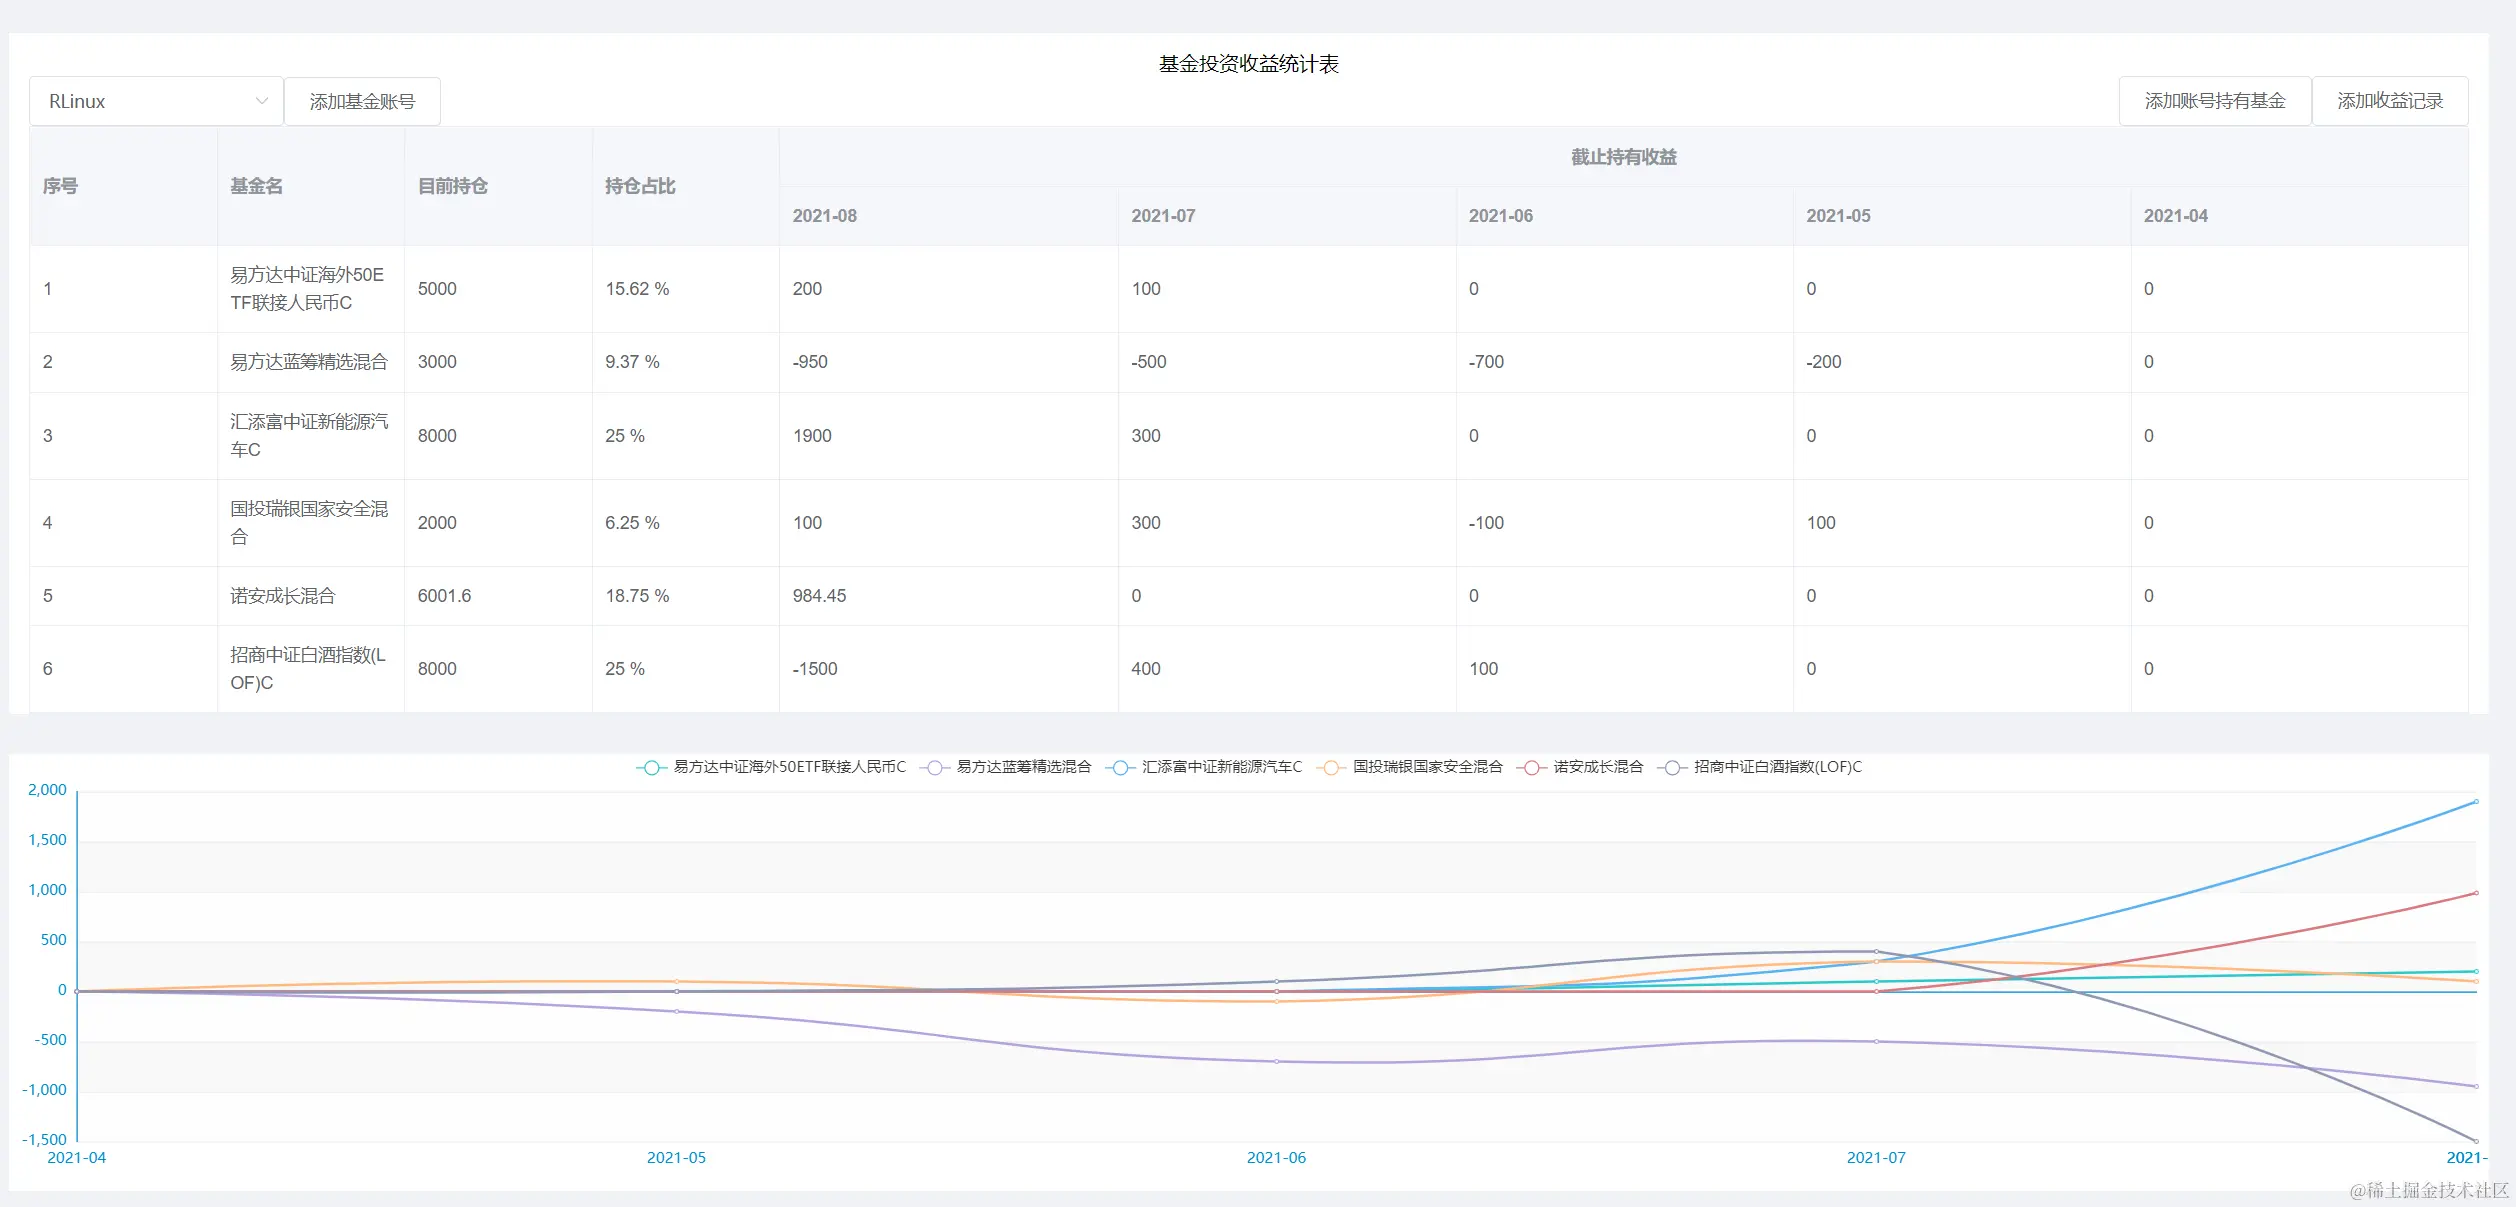
Task: Click the 2021-06 label on the chart axis
Action: coord(1276,1158)
